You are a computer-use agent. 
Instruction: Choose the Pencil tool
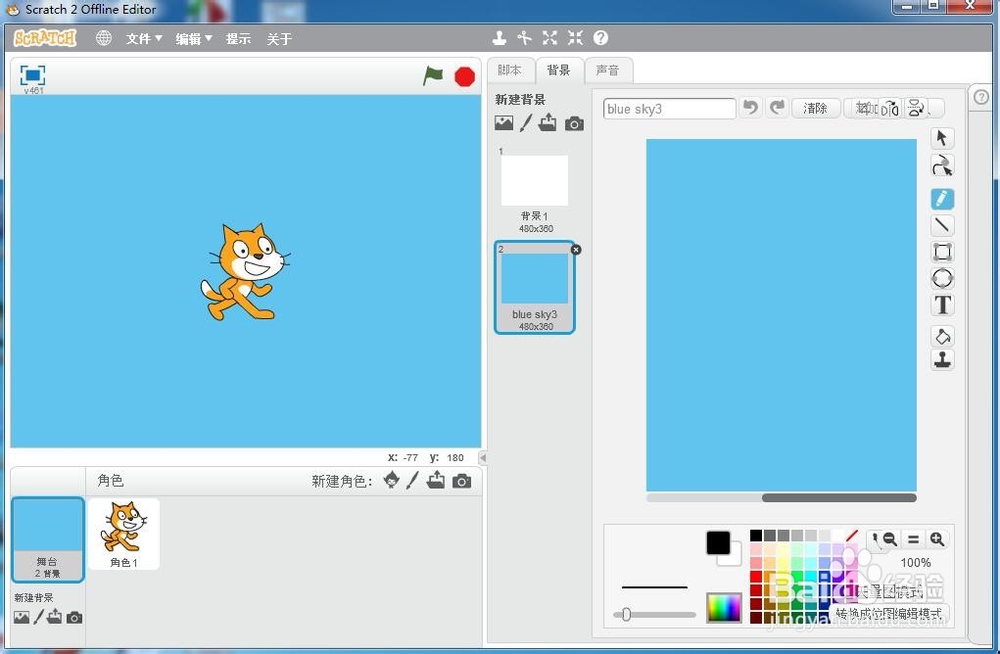(942, 199)
